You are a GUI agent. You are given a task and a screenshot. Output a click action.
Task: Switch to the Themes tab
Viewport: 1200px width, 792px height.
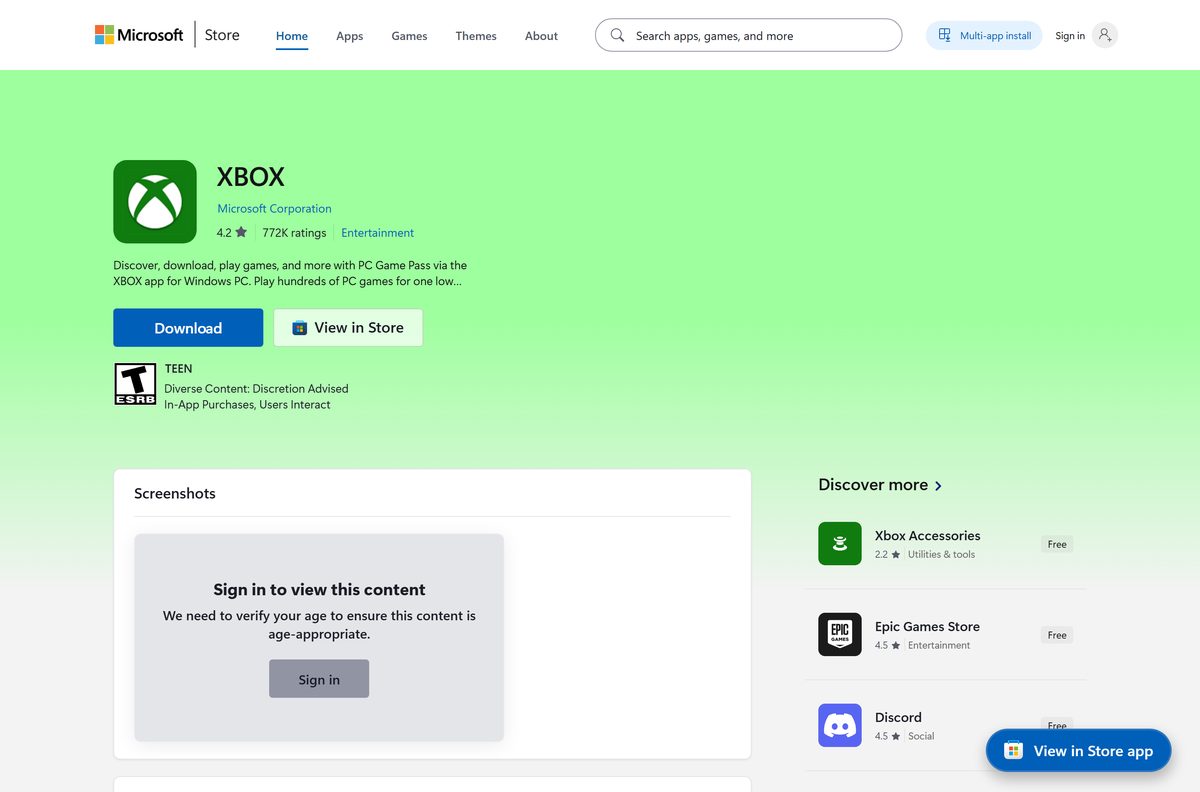[476, 36]
